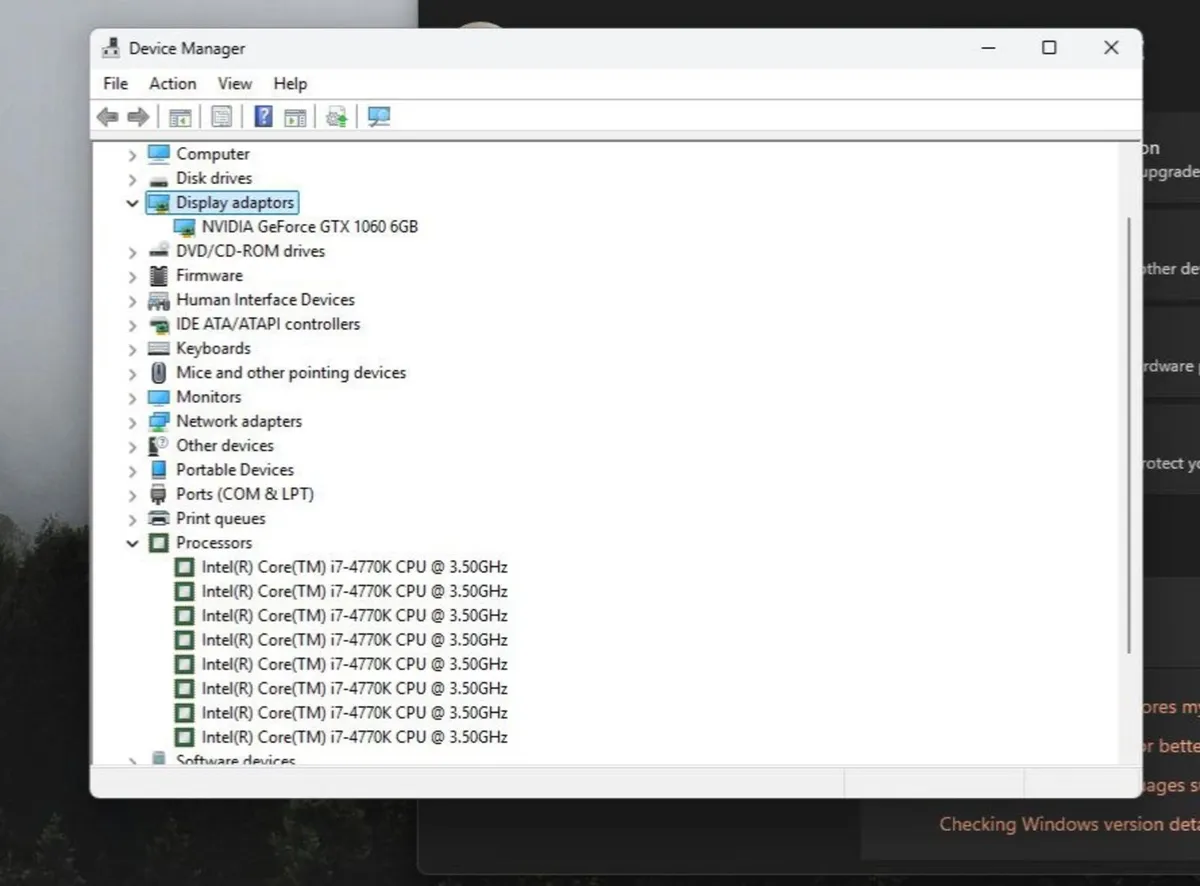Click the Back arrow in the toolbar

[107, 117]
